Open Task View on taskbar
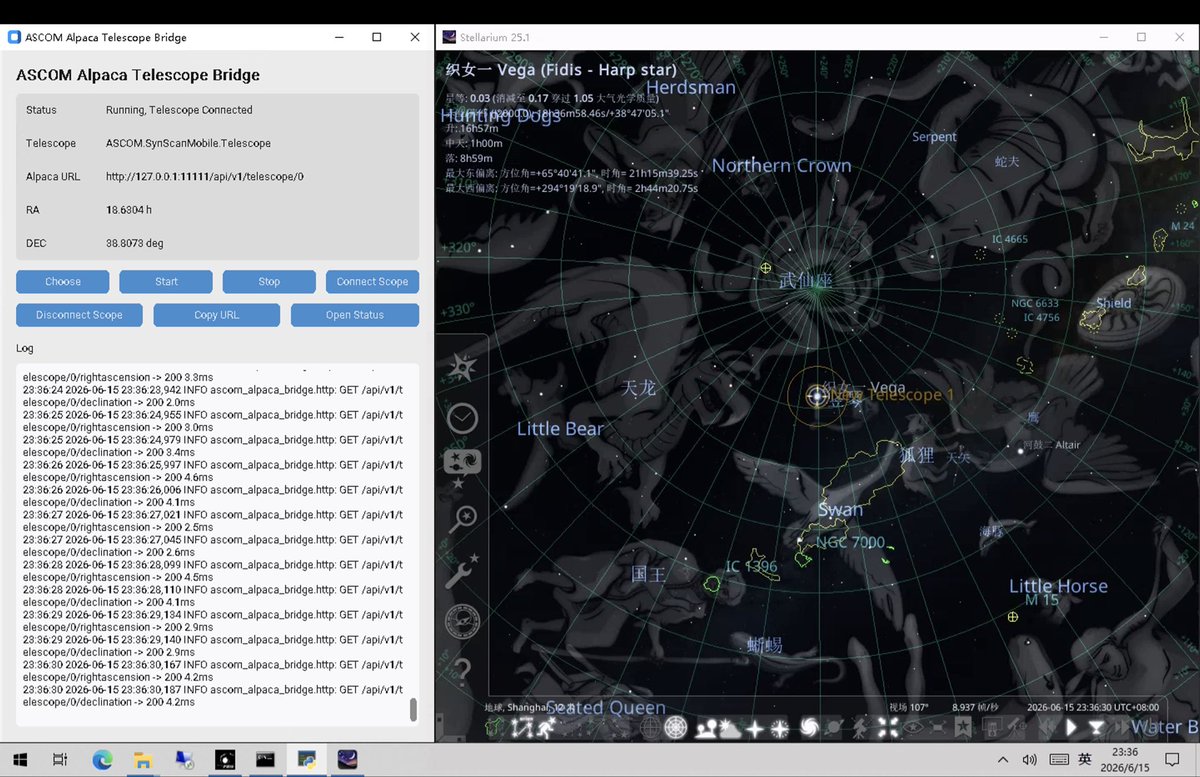Image resolution: width=1200 pixels, height=777 pixels. coord(60,760)
